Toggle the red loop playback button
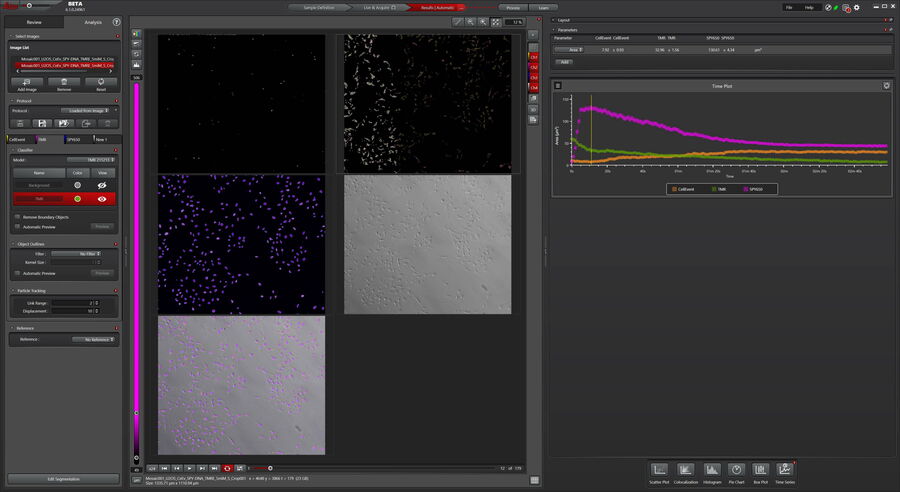This screenshot has height=492, width=900. click(227, 468)
